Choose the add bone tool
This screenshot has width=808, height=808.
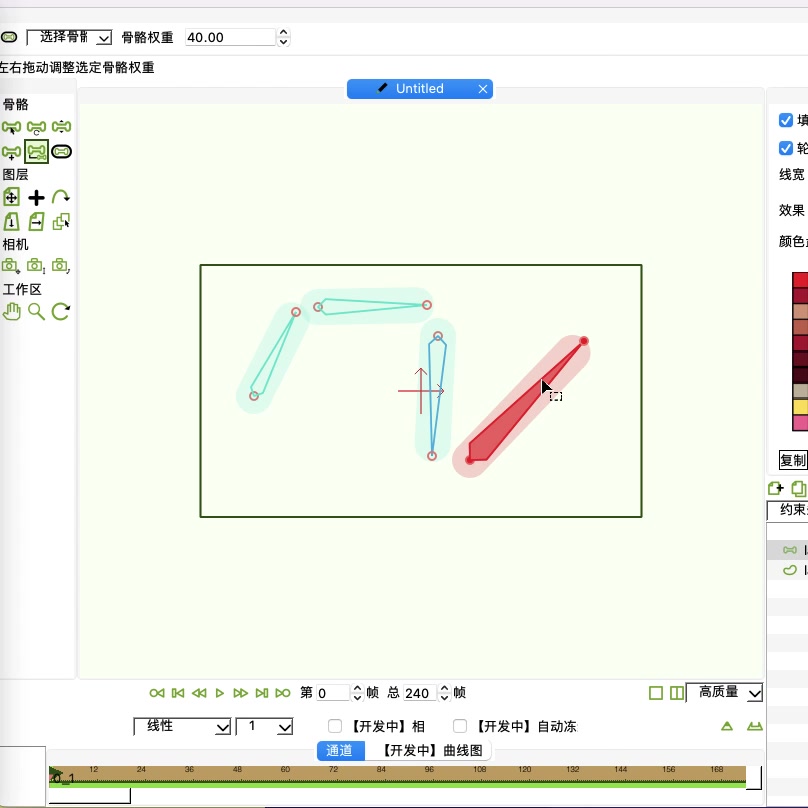pos(11,152)
